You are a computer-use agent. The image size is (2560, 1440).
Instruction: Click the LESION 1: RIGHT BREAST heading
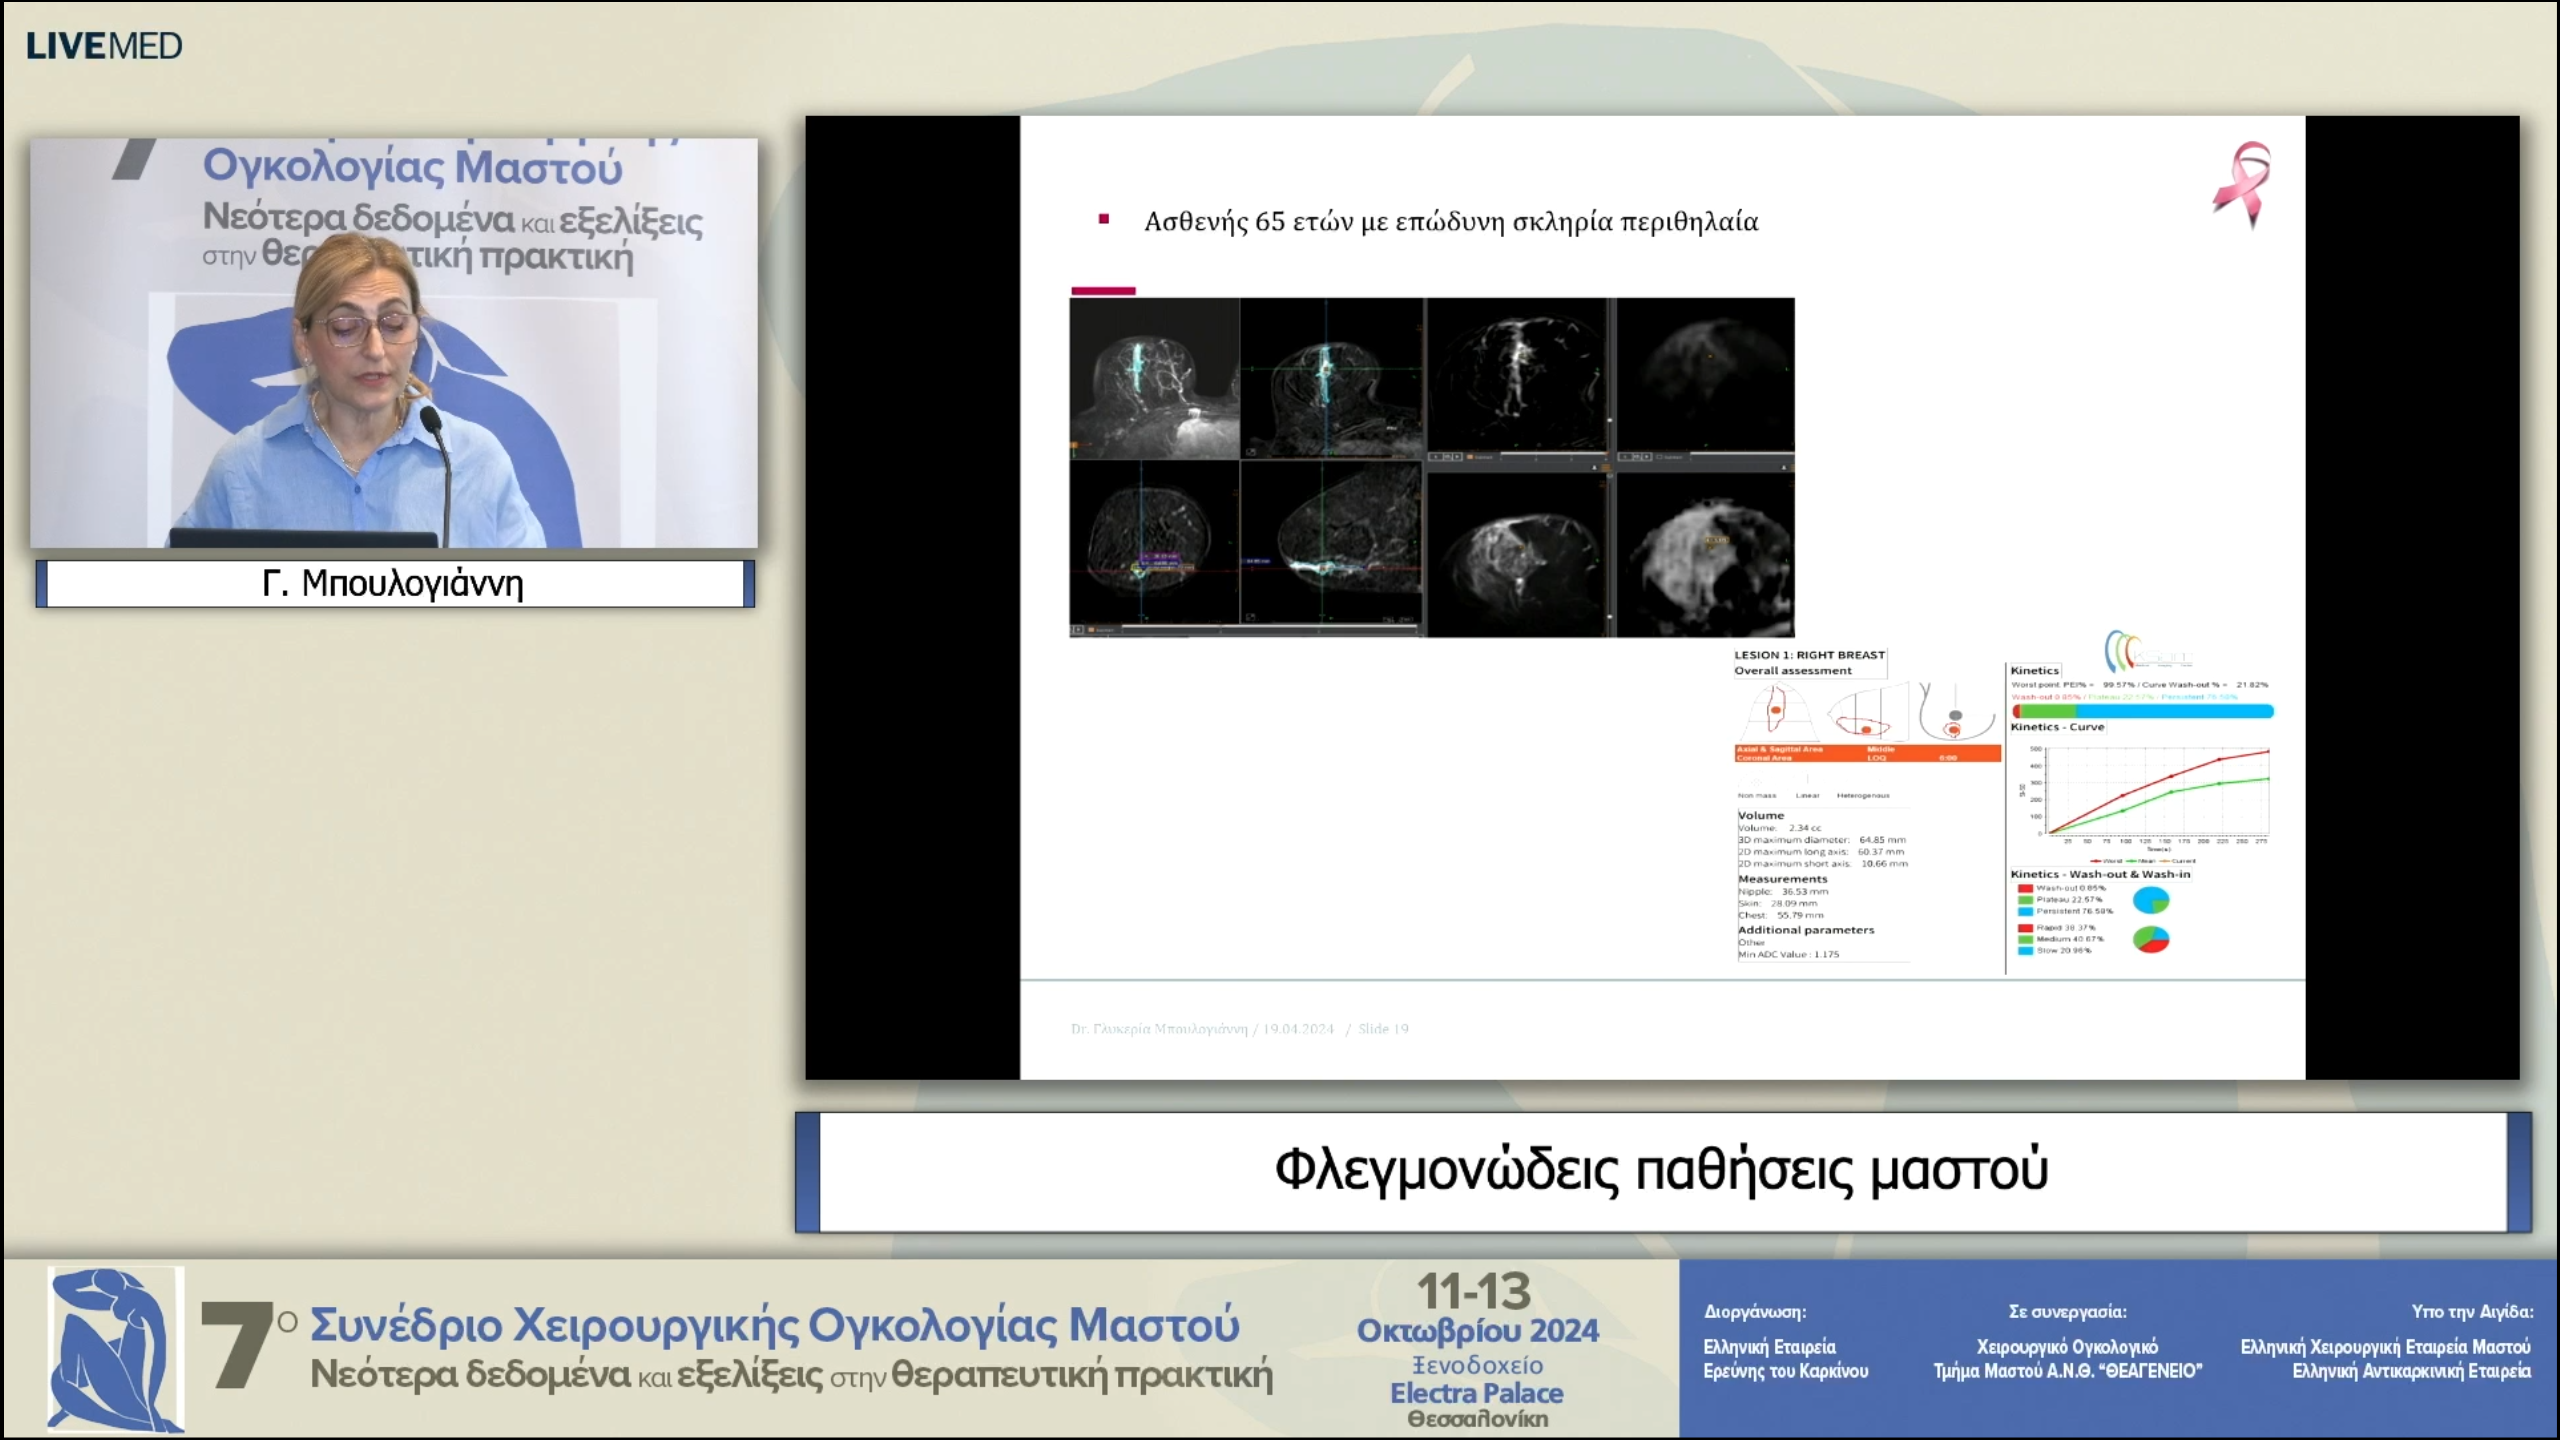[x=1809, y=655]
